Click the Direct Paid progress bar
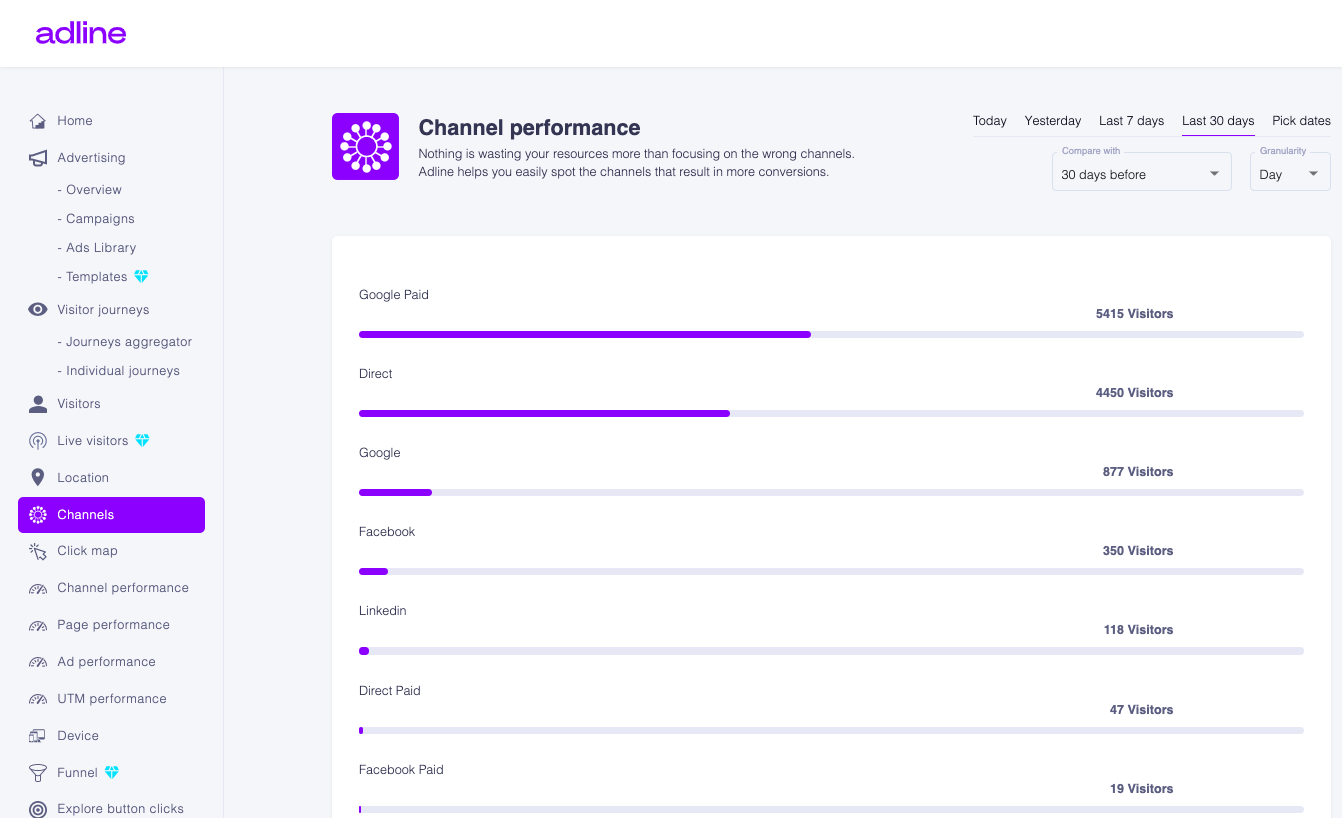 [x=831, y=730]
